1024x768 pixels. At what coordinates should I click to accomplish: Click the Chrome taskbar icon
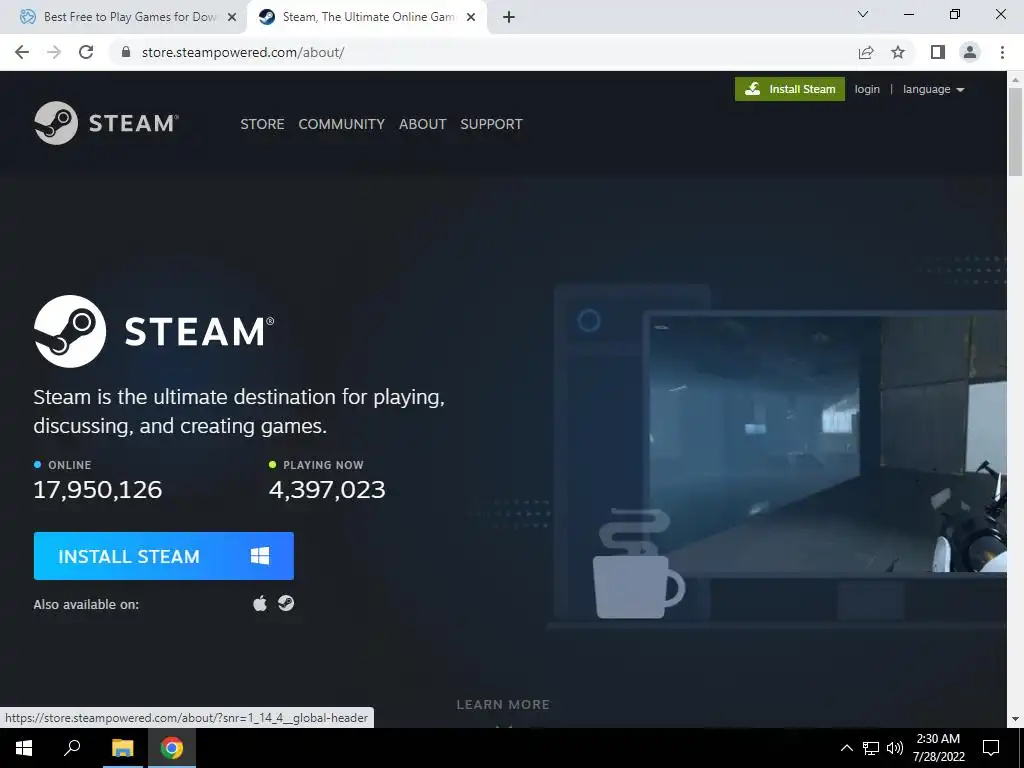172,748
